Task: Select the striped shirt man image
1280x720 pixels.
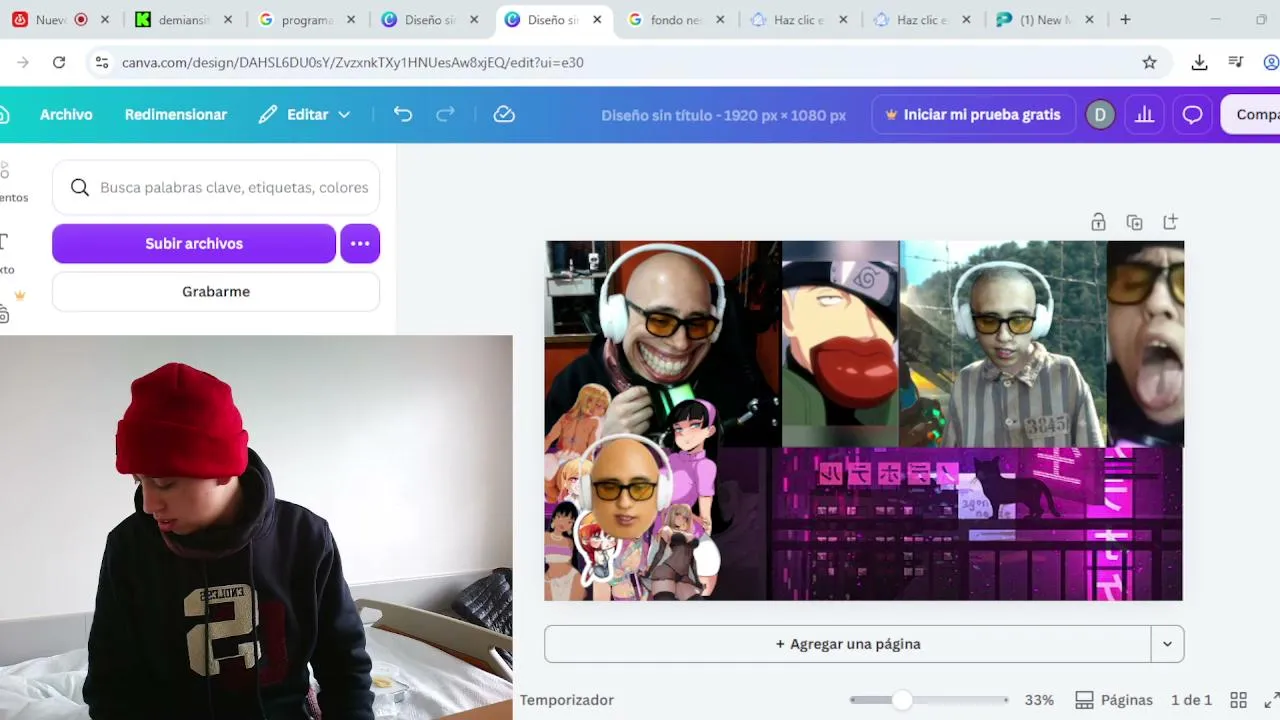Action: tap(1003, 343)
